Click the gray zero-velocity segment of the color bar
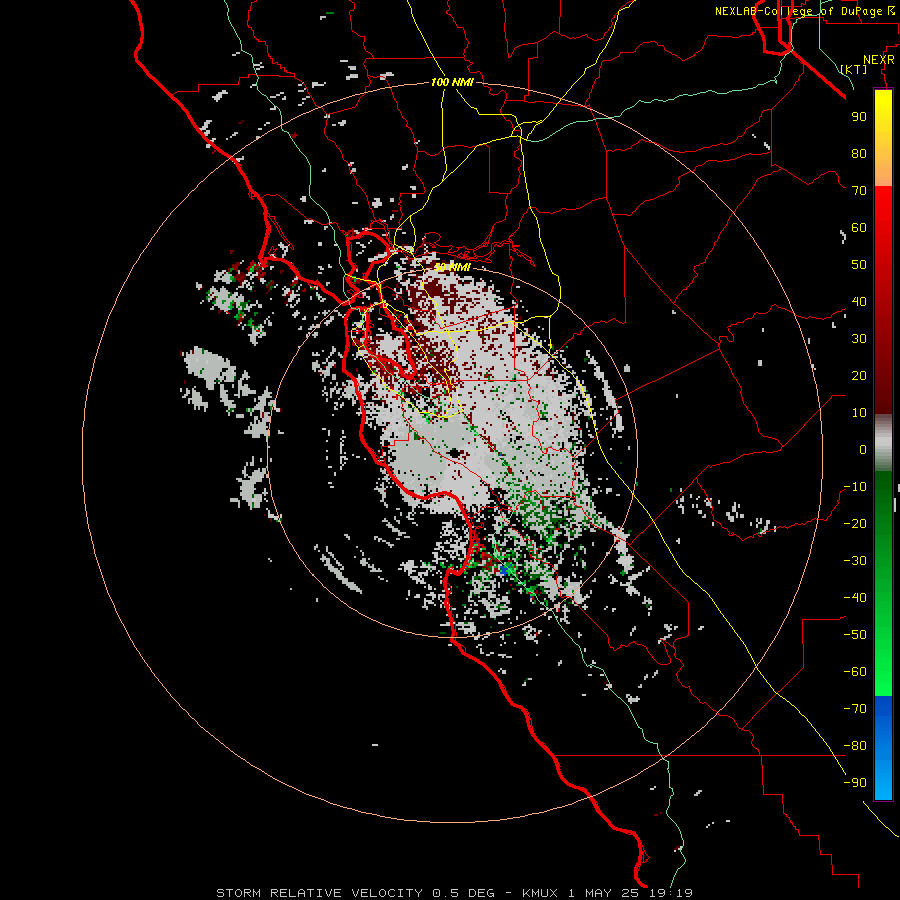Screen dimensions: 900x900 883,443
